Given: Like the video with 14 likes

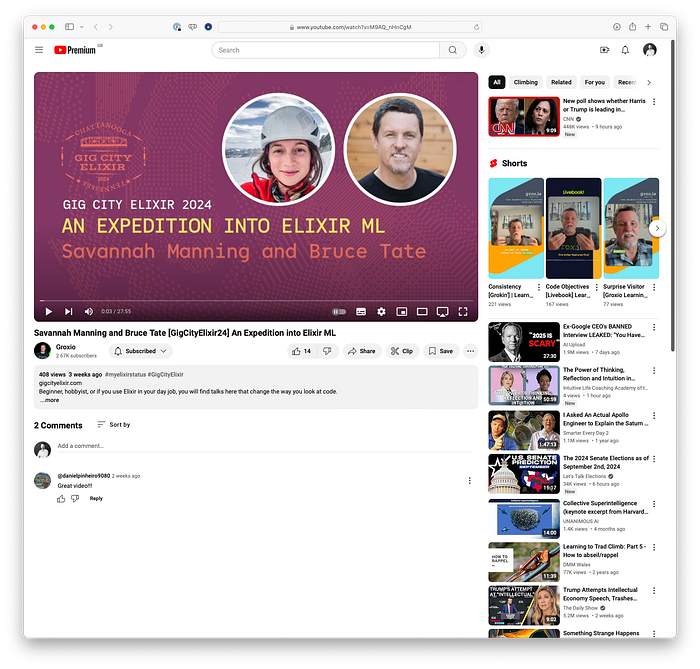Looking at the screenshot, I should tap(301, 351).
